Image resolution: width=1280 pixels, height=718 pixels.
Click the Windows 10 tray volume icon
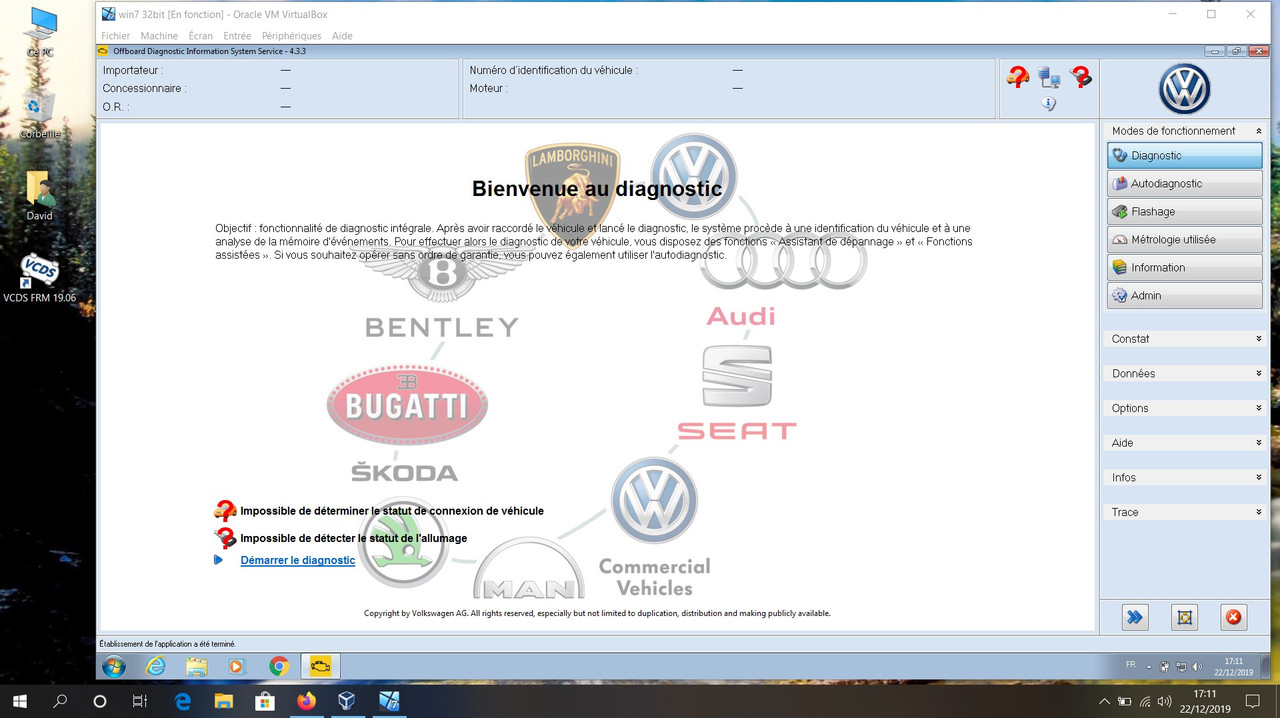click(1166, 701)
